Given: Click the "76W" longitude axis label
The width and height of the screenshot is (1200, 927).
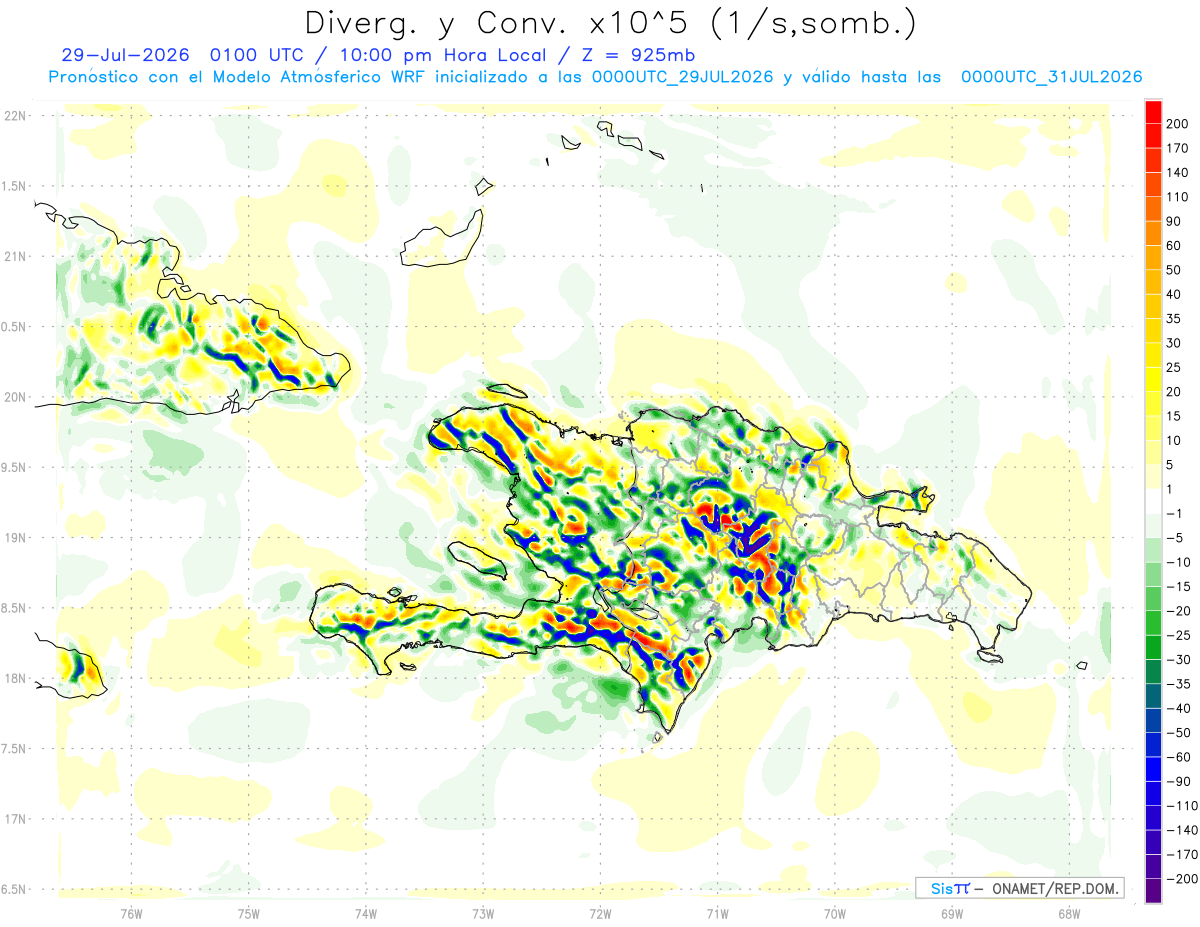Looking at the screenshot, I should coord(132,913).
